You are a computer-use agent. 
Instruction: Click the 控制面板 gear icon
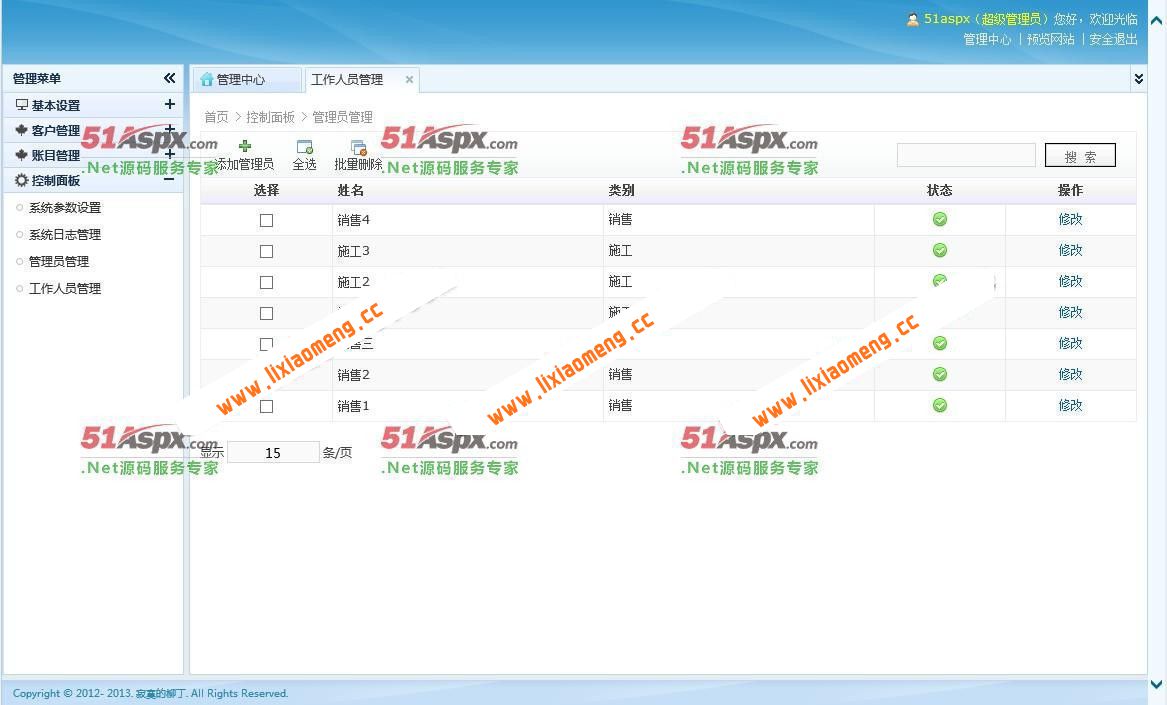pyautogui.click(x=22, y=180)
